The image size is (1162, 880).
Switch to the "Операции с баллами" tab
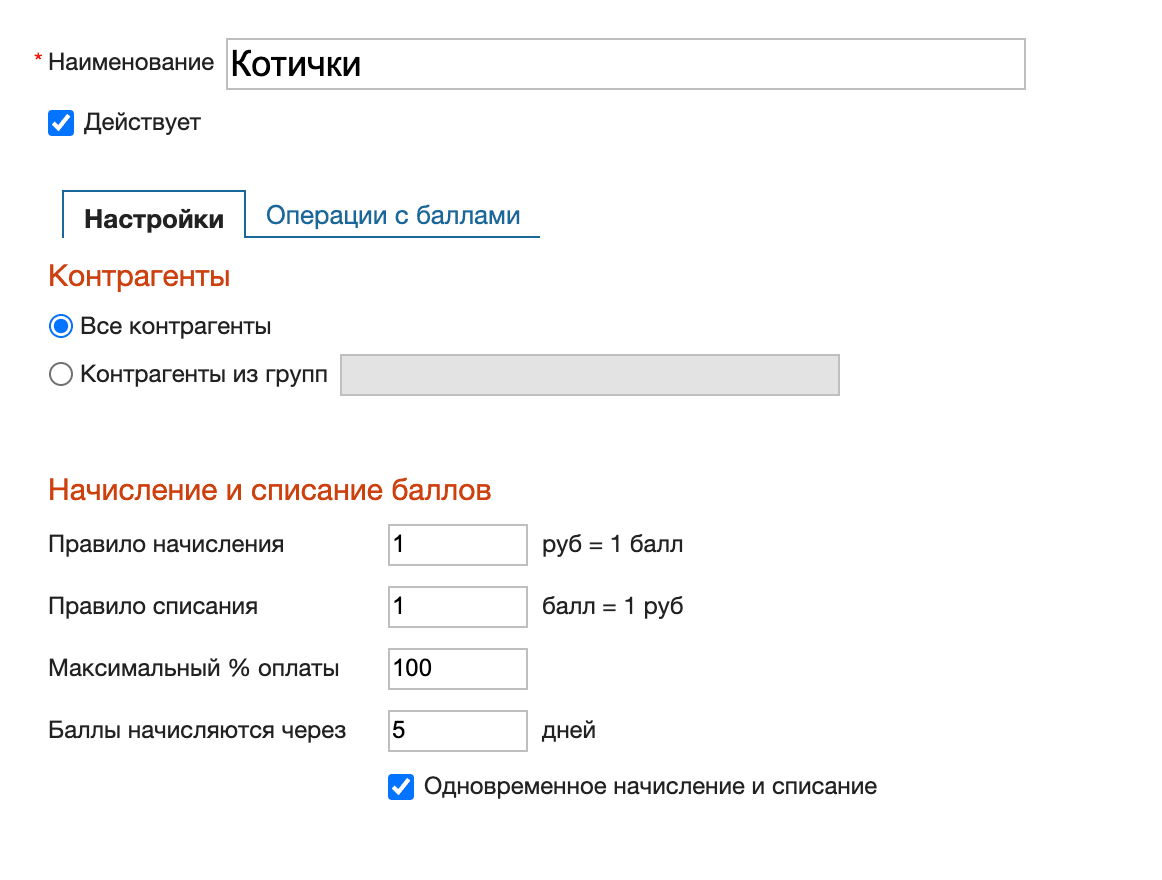point(392,214)
